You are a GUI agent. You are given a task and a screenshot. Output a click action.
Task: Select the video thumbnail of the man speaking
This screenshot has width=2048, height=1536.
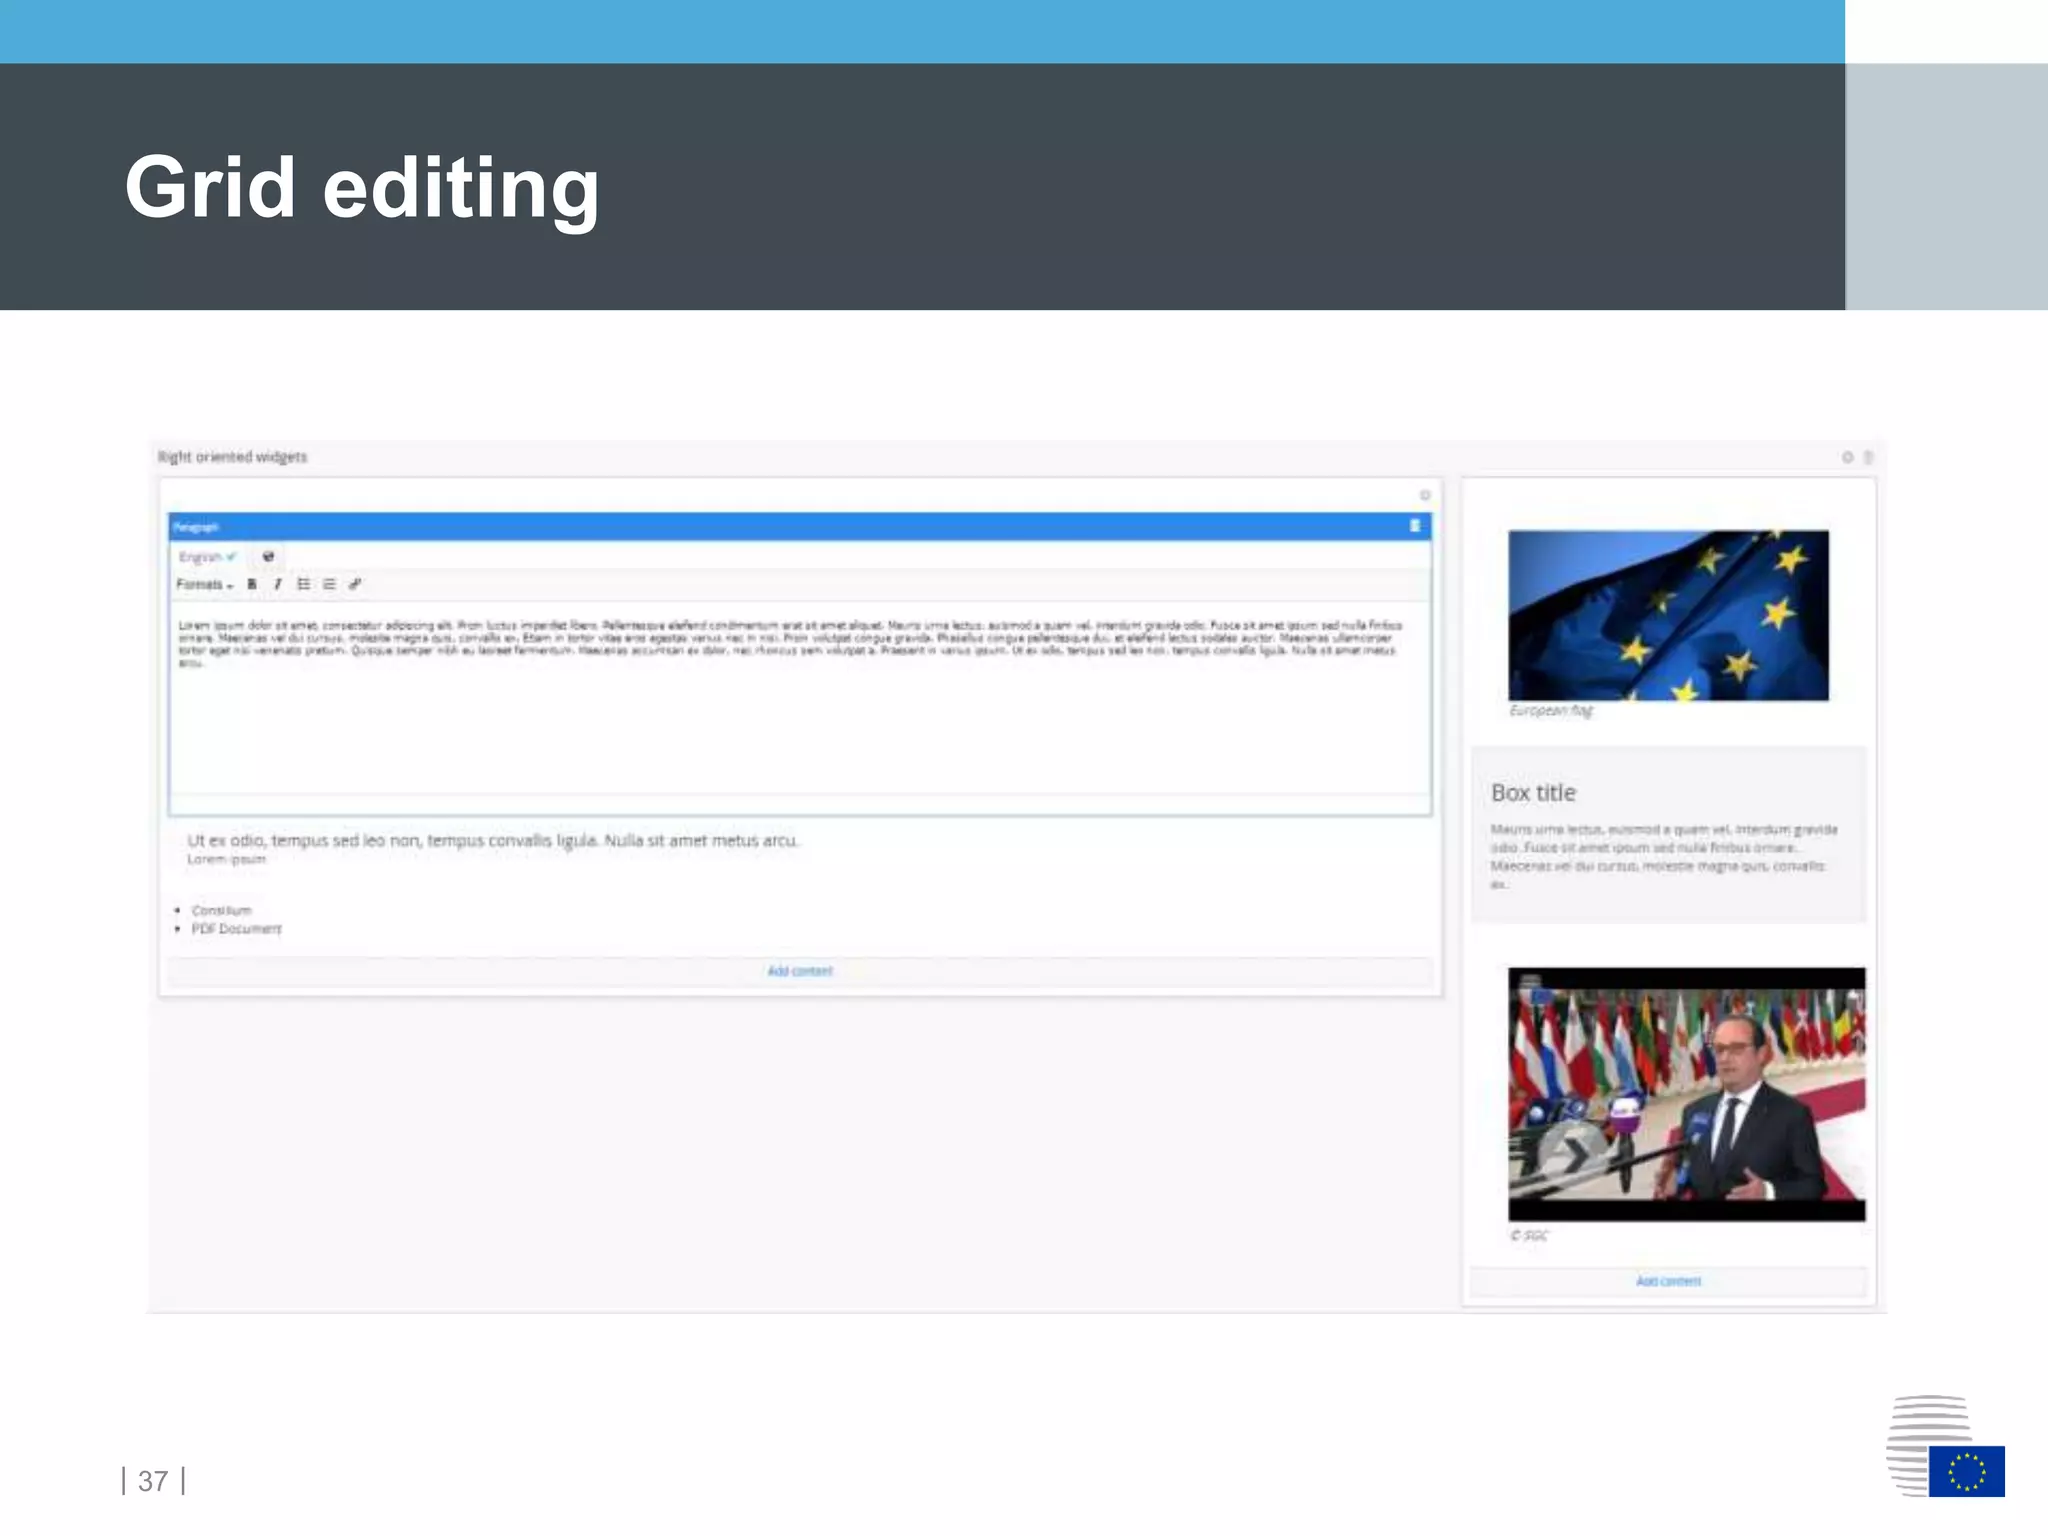pyautogui.click(x=1686, y=1093)
